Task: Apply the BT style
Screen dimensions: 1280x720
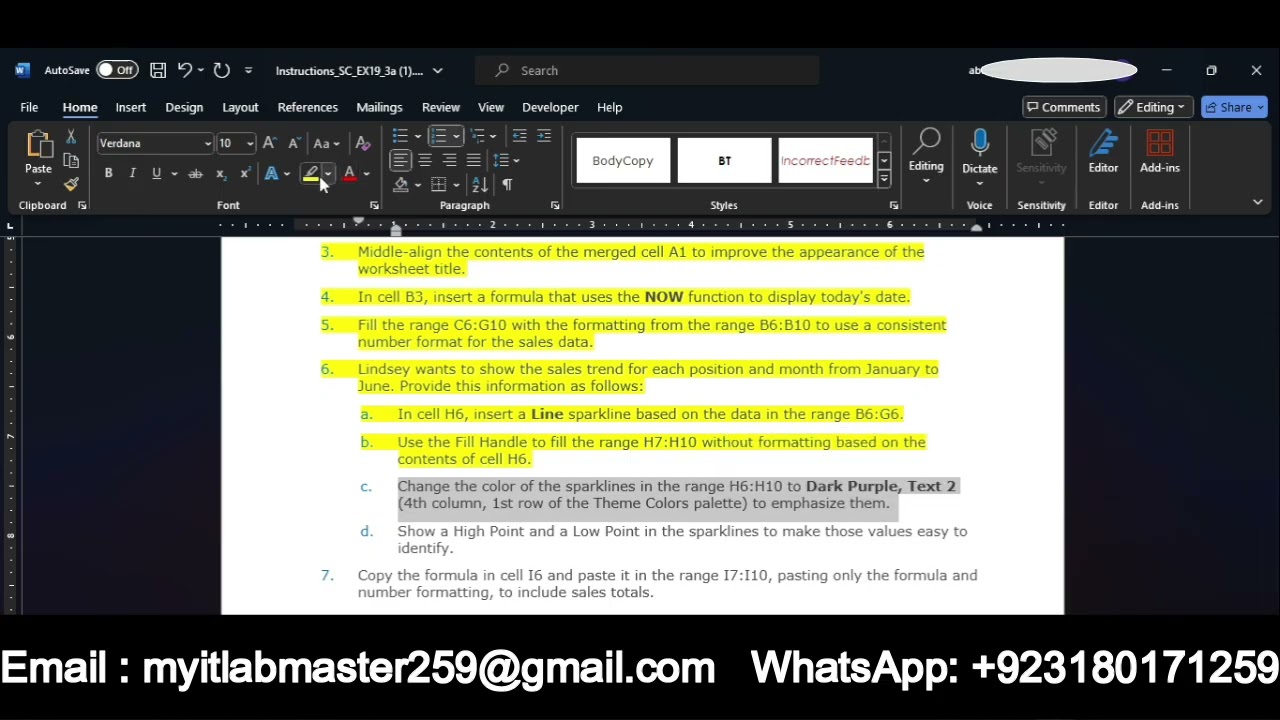Action: click(724, 160)
